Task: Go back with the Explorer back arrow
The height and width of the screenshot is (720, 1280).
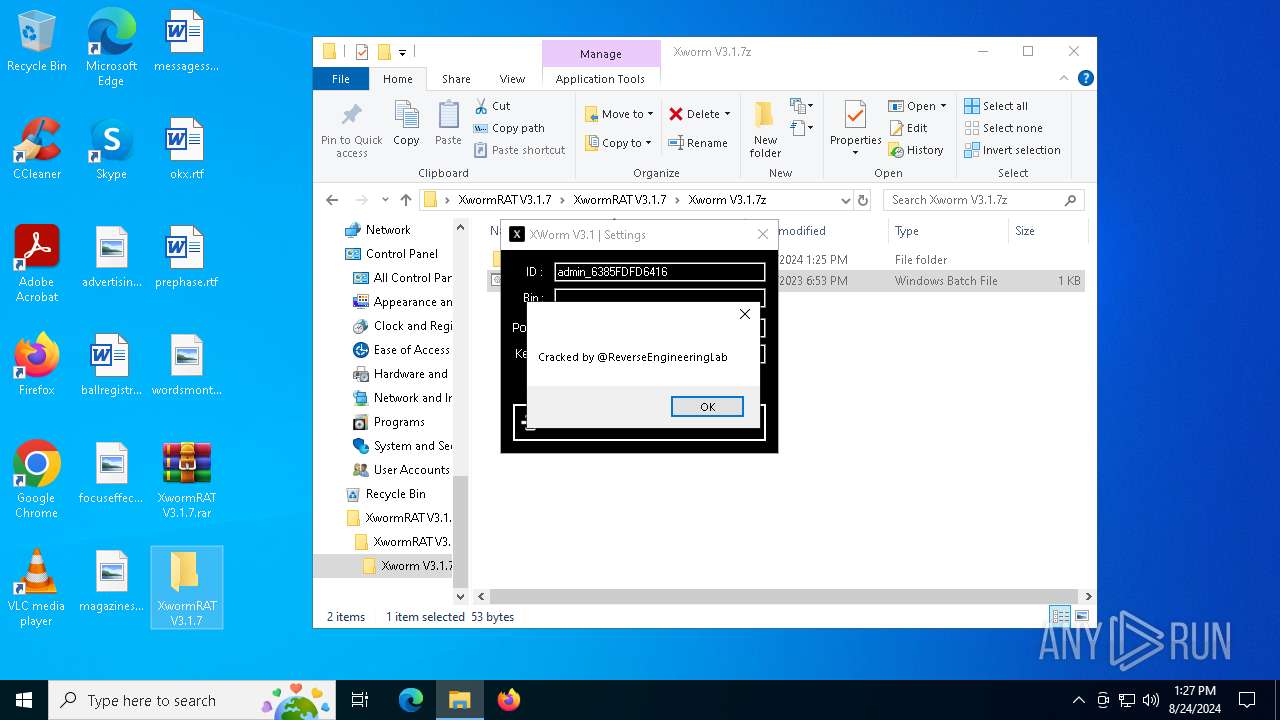Action: [332, 200]
